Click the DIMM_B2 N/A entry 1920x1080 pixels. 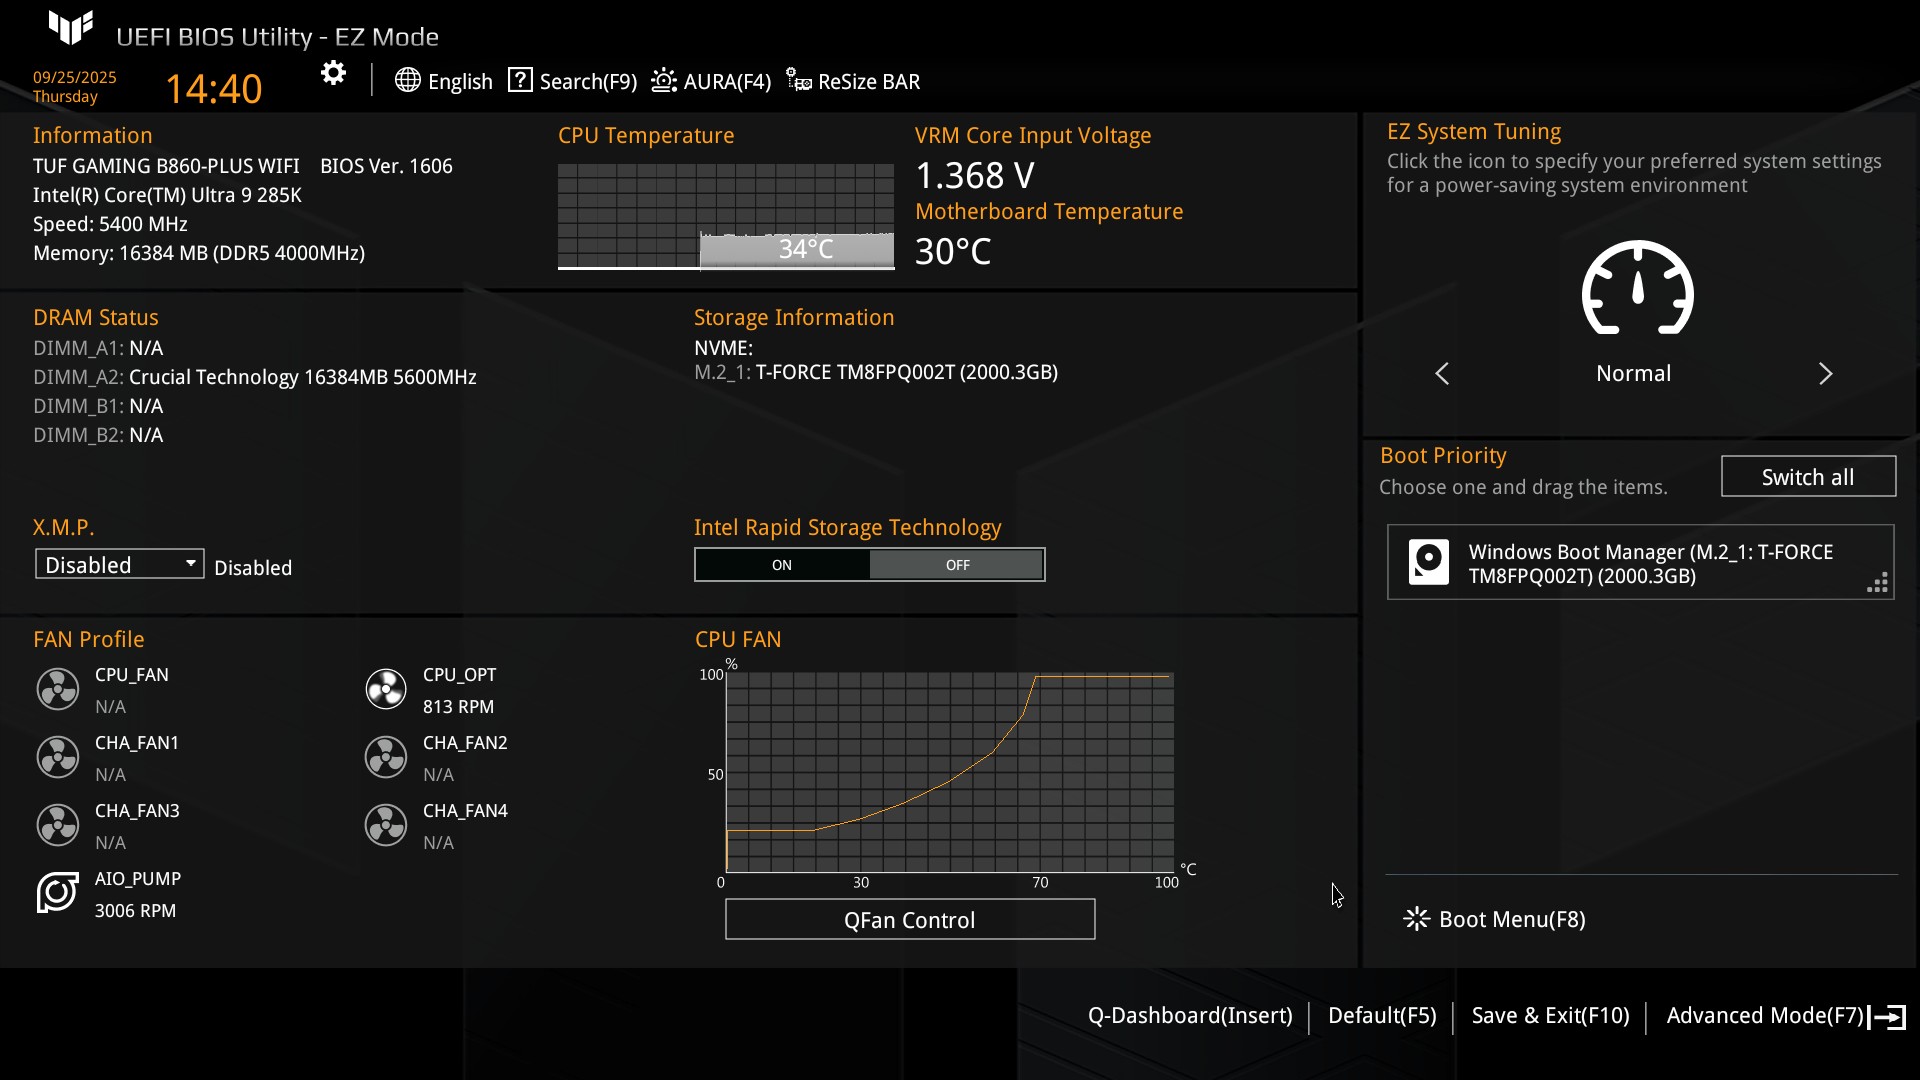pyautogui.click(x=98, y=435)
